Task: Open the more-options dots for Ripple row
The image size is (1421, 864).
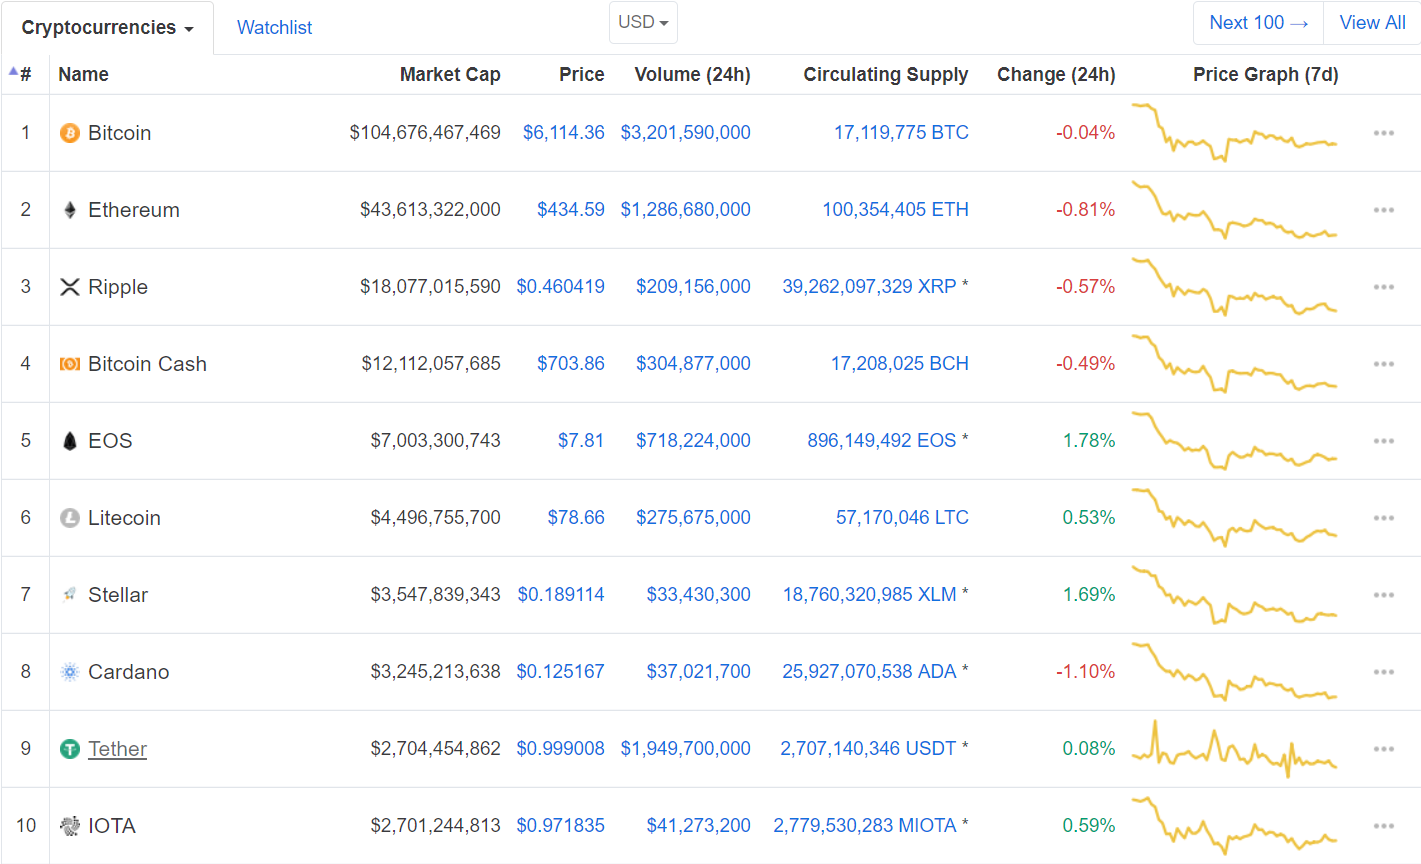Action: click(1384, 287)
